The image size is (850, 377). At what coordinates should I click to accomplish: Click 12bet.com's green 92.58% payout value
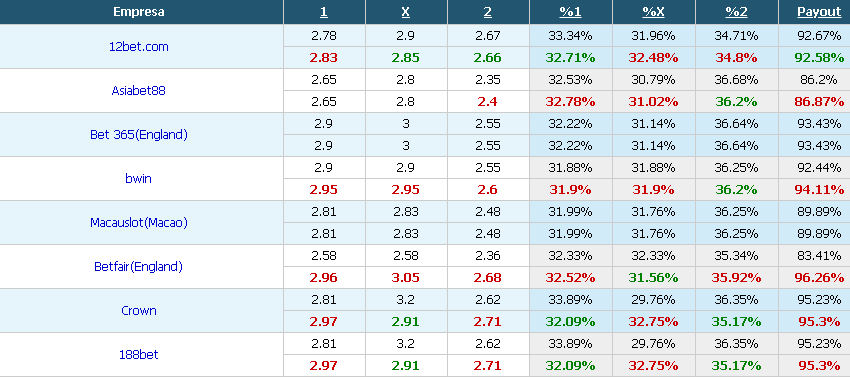[x=819, y=57]
